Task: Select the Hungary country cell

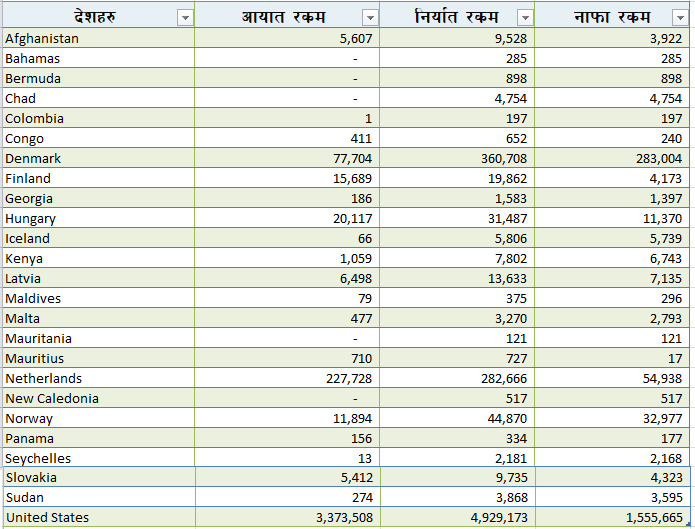Action: pyautogui.click(x=99, y=218)
